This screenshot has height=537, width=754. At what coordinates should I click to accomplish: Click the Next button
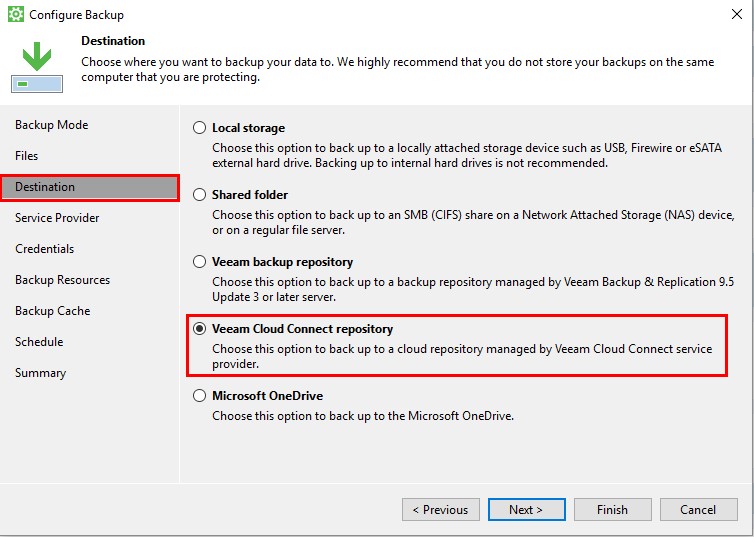[527, 510]
